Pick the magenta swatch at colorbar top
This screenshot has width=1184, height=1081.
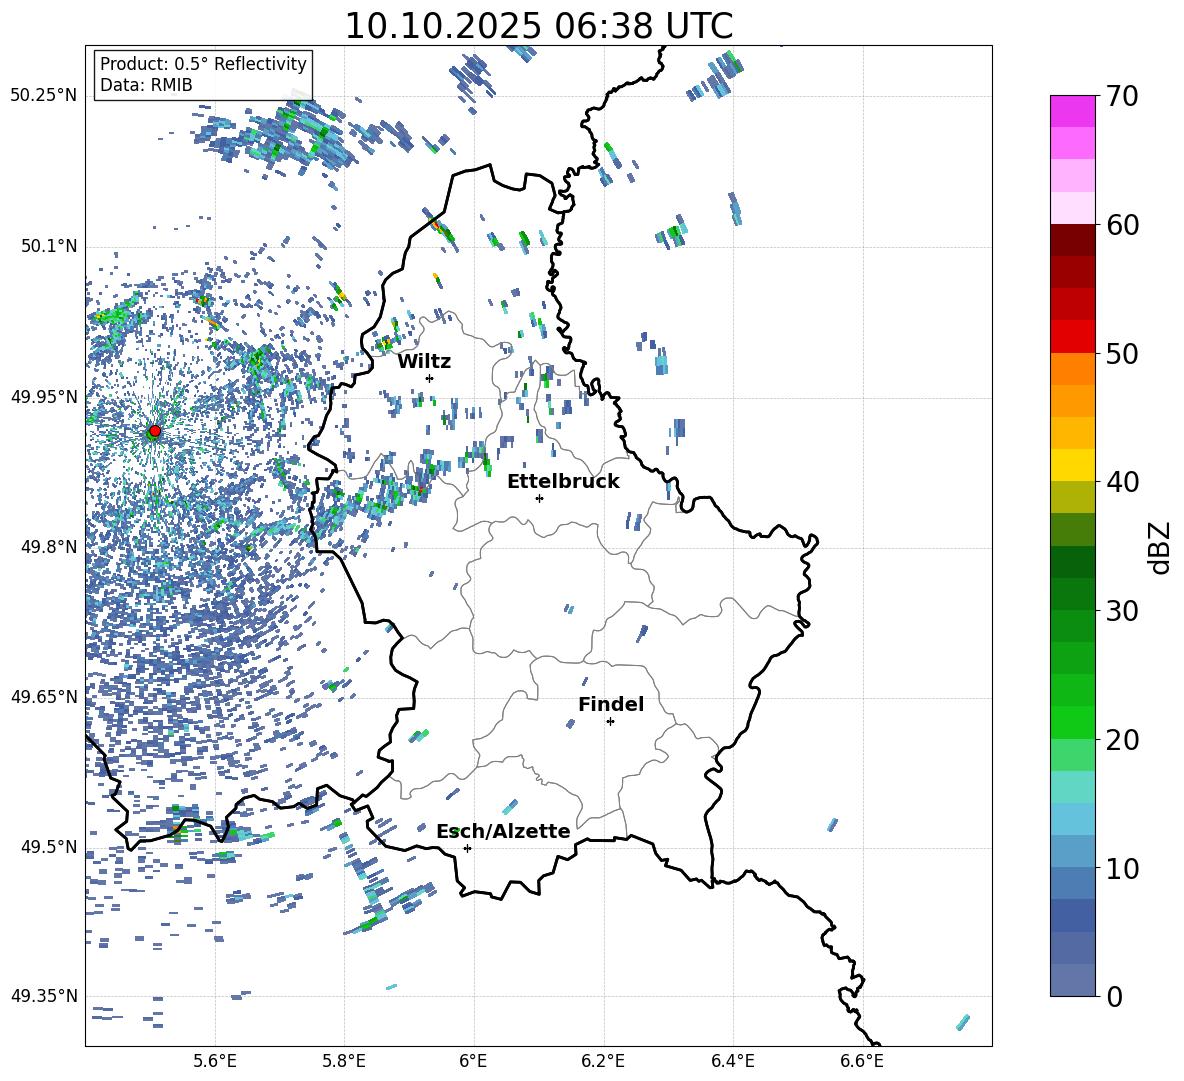click(x=1073, y=111)
